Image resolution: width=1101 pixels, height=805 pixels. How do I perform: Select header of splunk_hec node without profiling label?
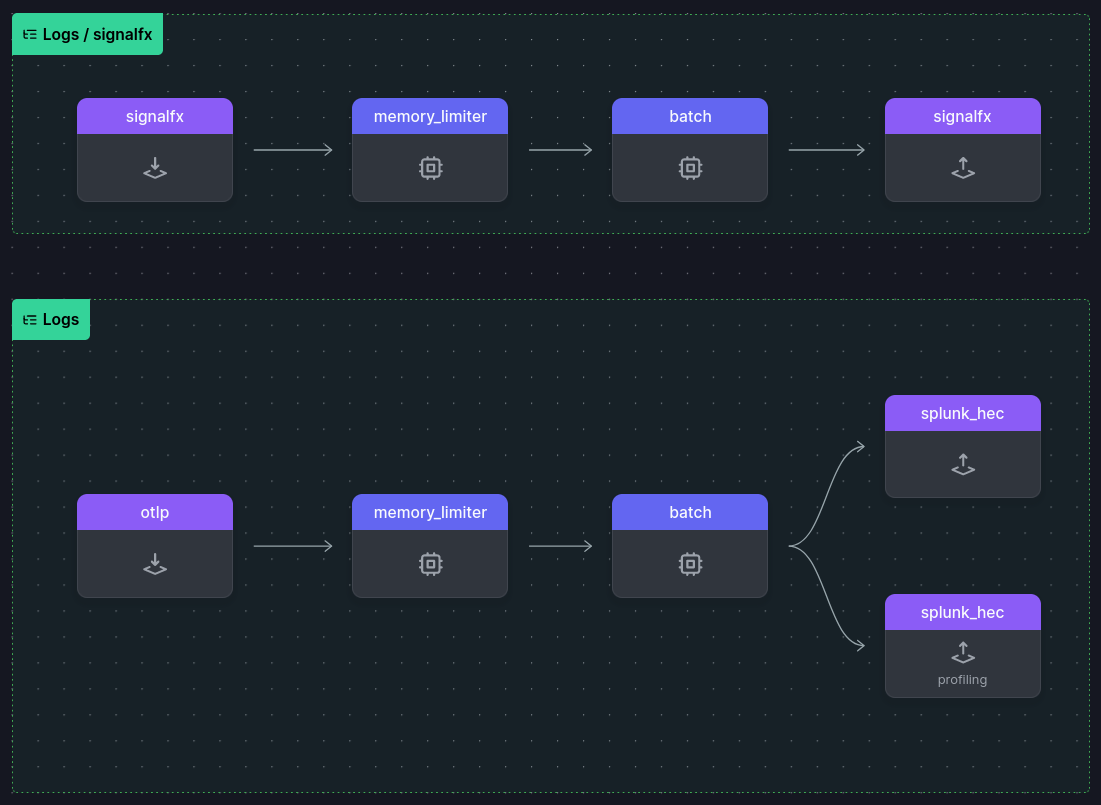(x=963, y=413)
